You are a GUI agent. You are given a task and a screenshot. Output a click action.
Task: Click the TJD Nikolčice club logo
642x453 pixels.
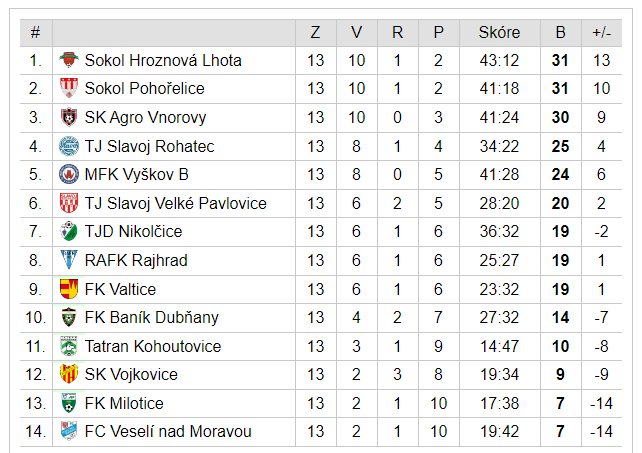[68, 232]
